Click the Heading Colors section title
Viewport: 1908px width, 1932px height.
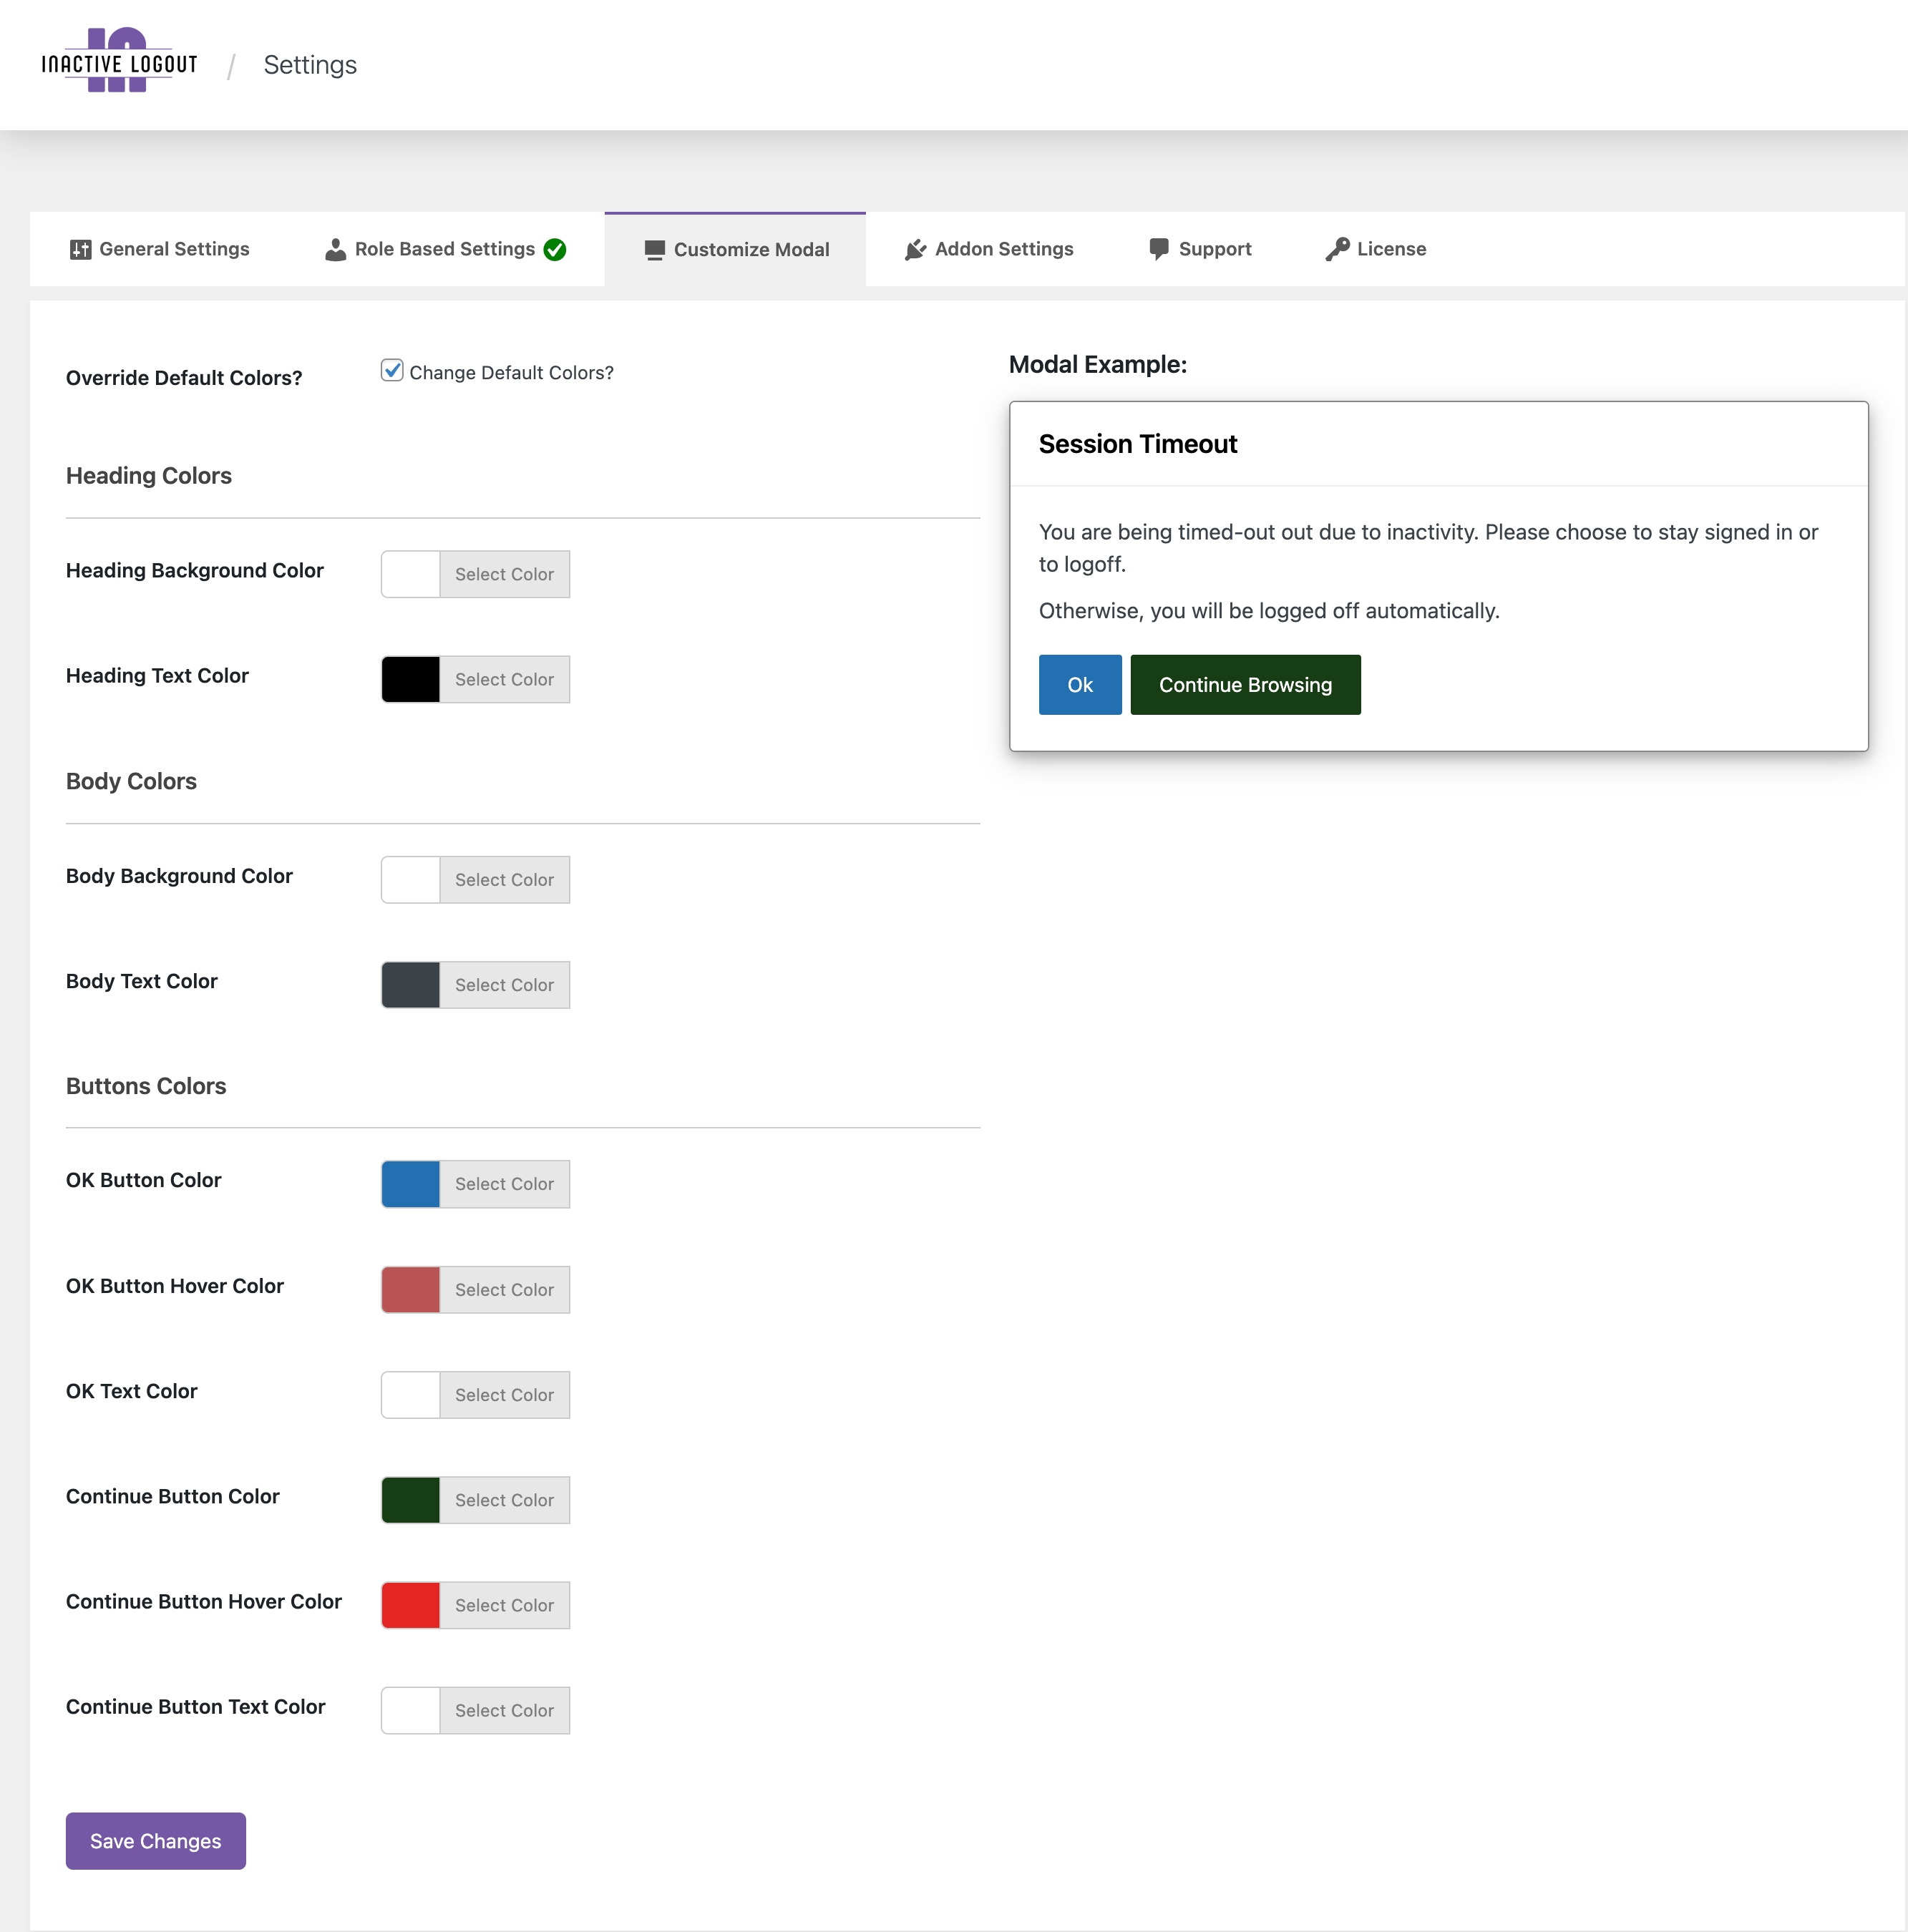click(x=149, y=476)
